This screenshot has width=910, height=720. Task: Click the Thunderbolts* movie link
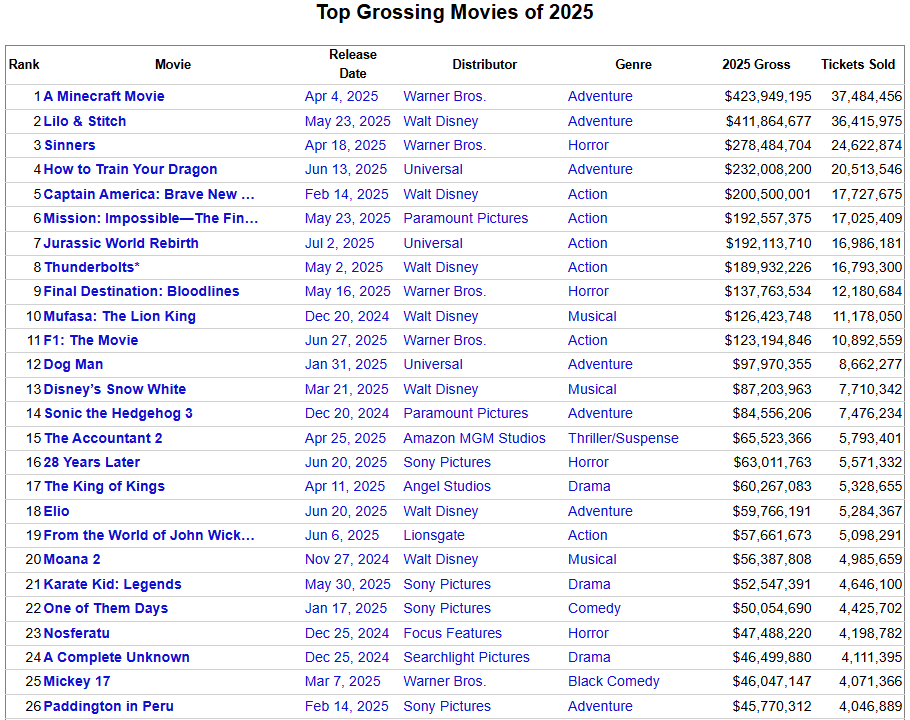point(92,267)
